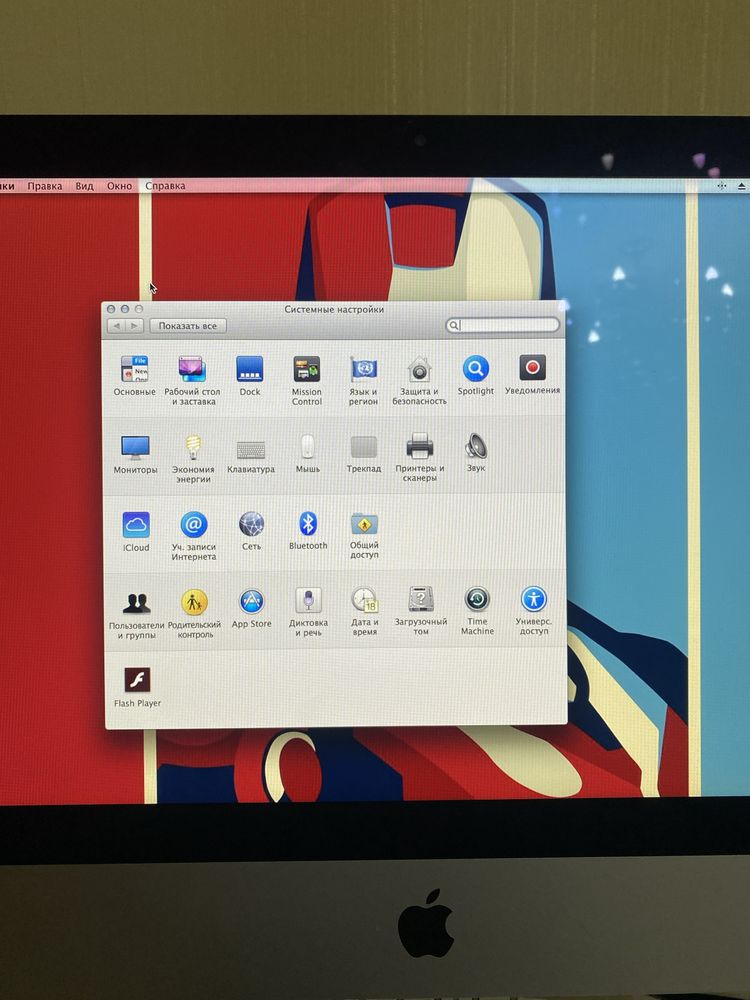Open Flash Player preferences
This screenshot has height=1000, width=750.
tap(137, 680)
